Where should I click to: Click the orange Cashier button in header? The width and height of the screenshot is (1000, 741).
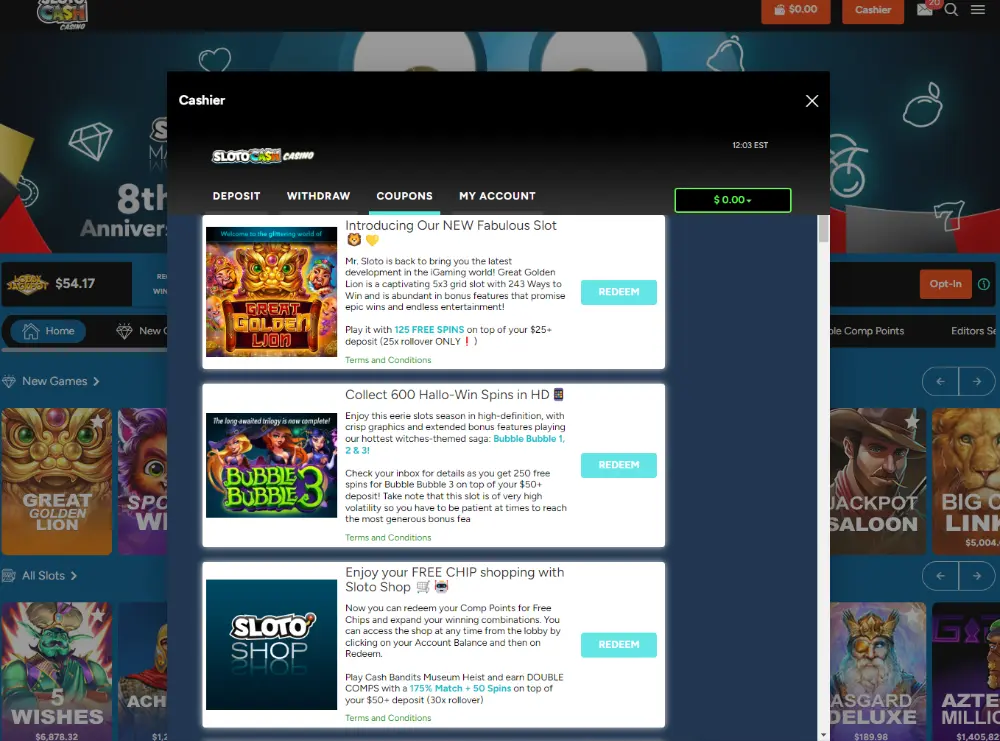point(873,10)
